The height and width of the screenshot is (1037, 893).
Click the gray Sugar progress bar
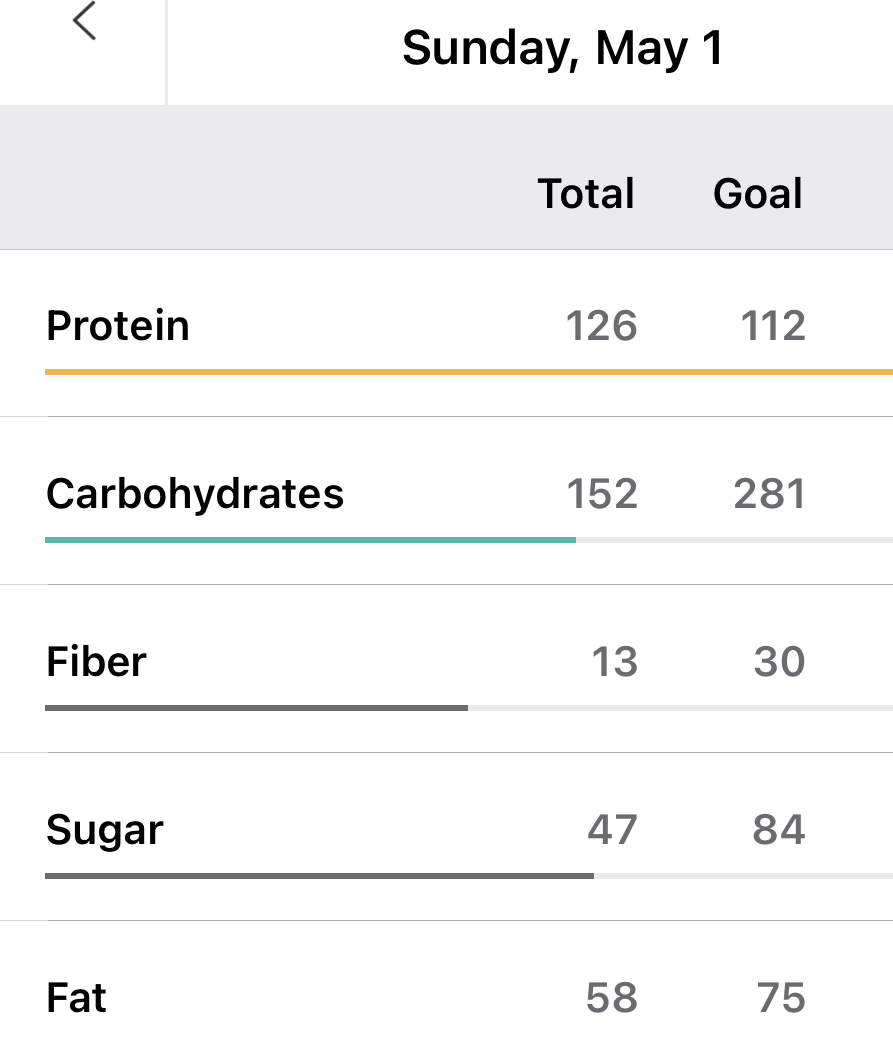(x=319, y=876)
